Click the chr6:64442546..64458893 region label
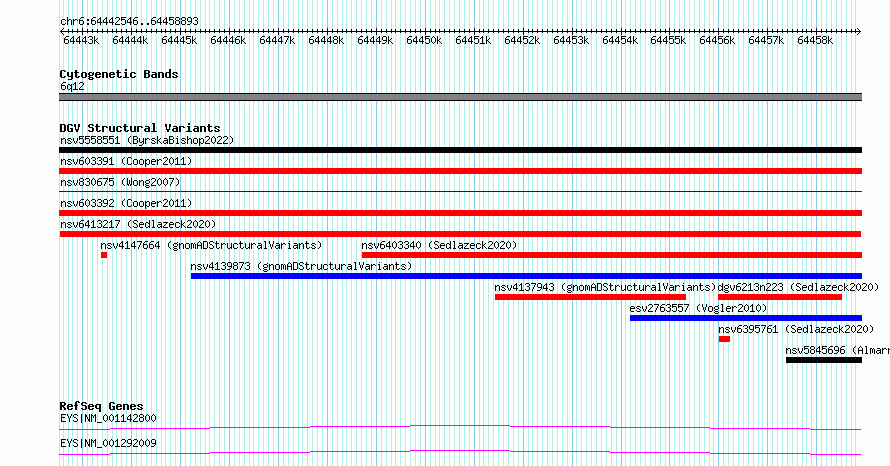 (x=129, y=22)
